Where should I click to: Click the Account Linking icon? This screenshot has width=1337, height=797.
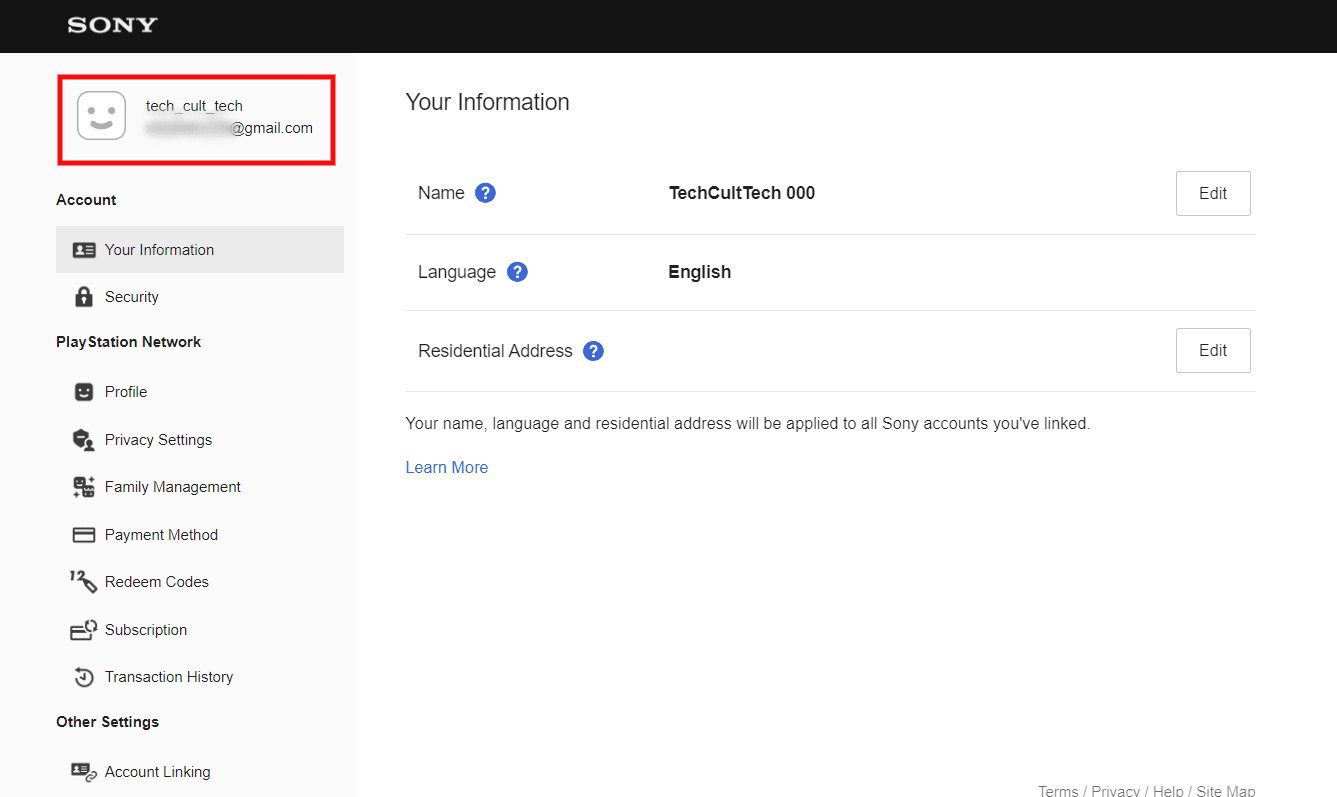click(x=84, y=772)
